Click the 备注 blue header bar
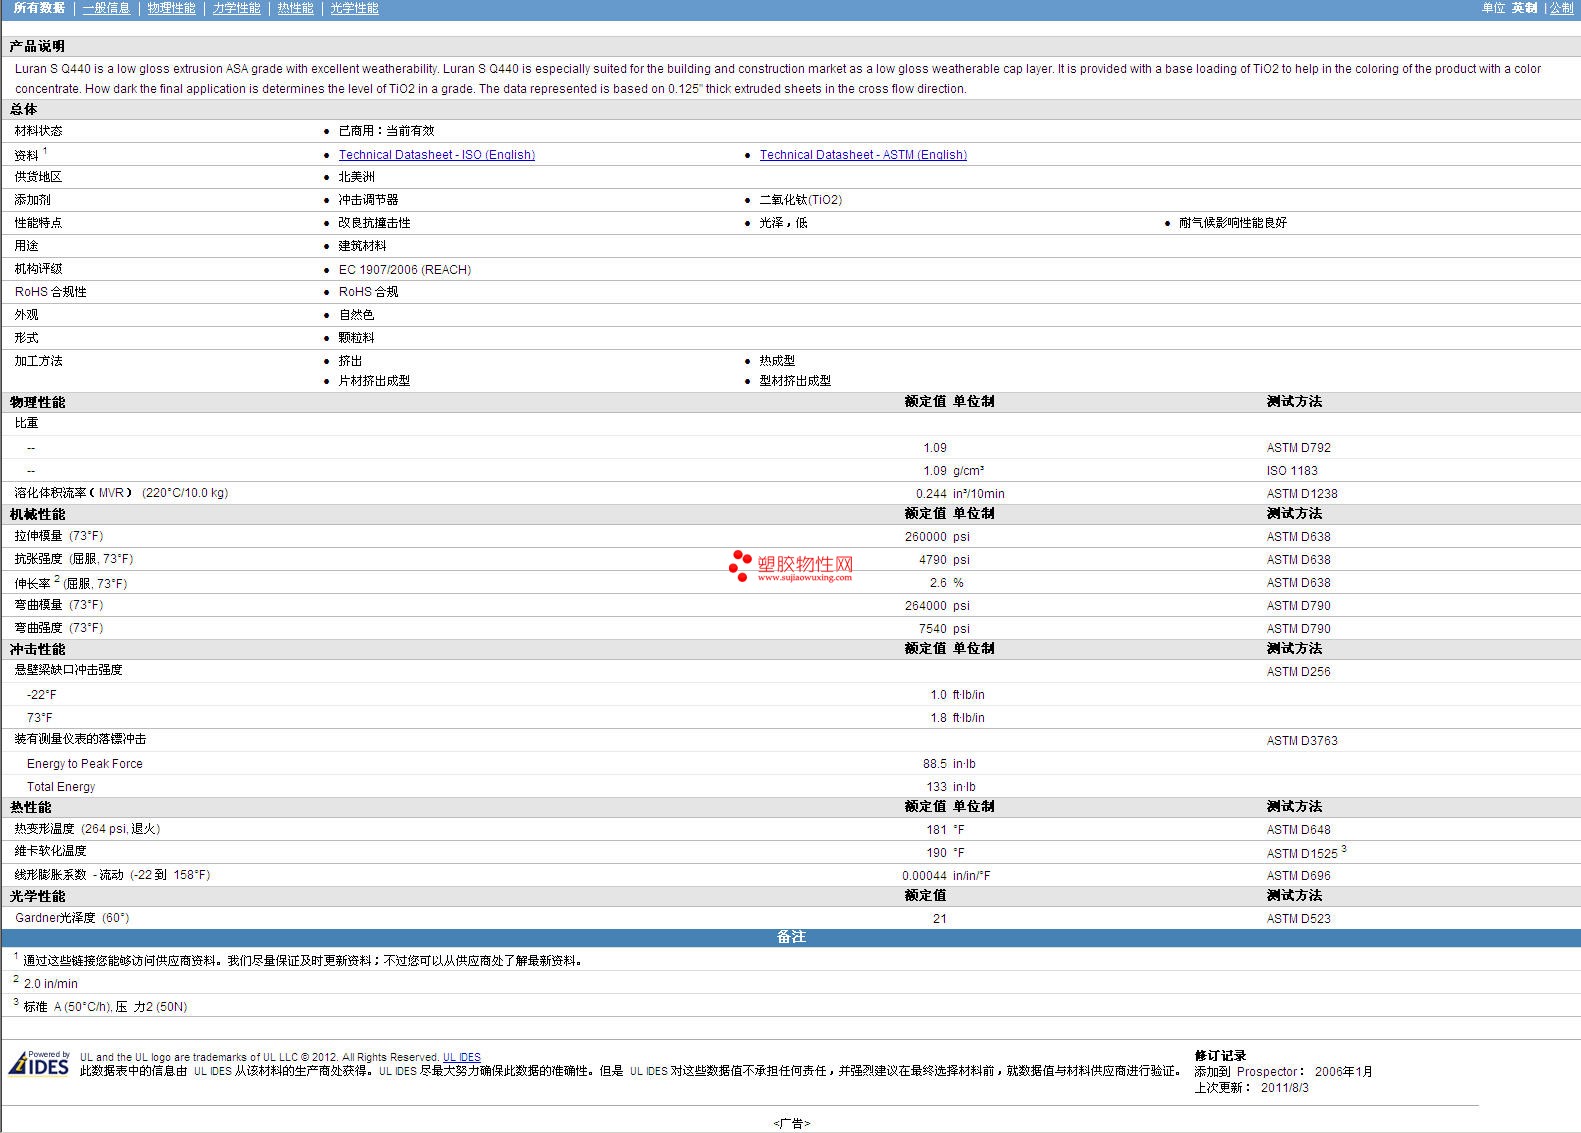Image resolution: width=1581 pixels, height=1133 pixels. pyautogui.click(x=790, y=937)
